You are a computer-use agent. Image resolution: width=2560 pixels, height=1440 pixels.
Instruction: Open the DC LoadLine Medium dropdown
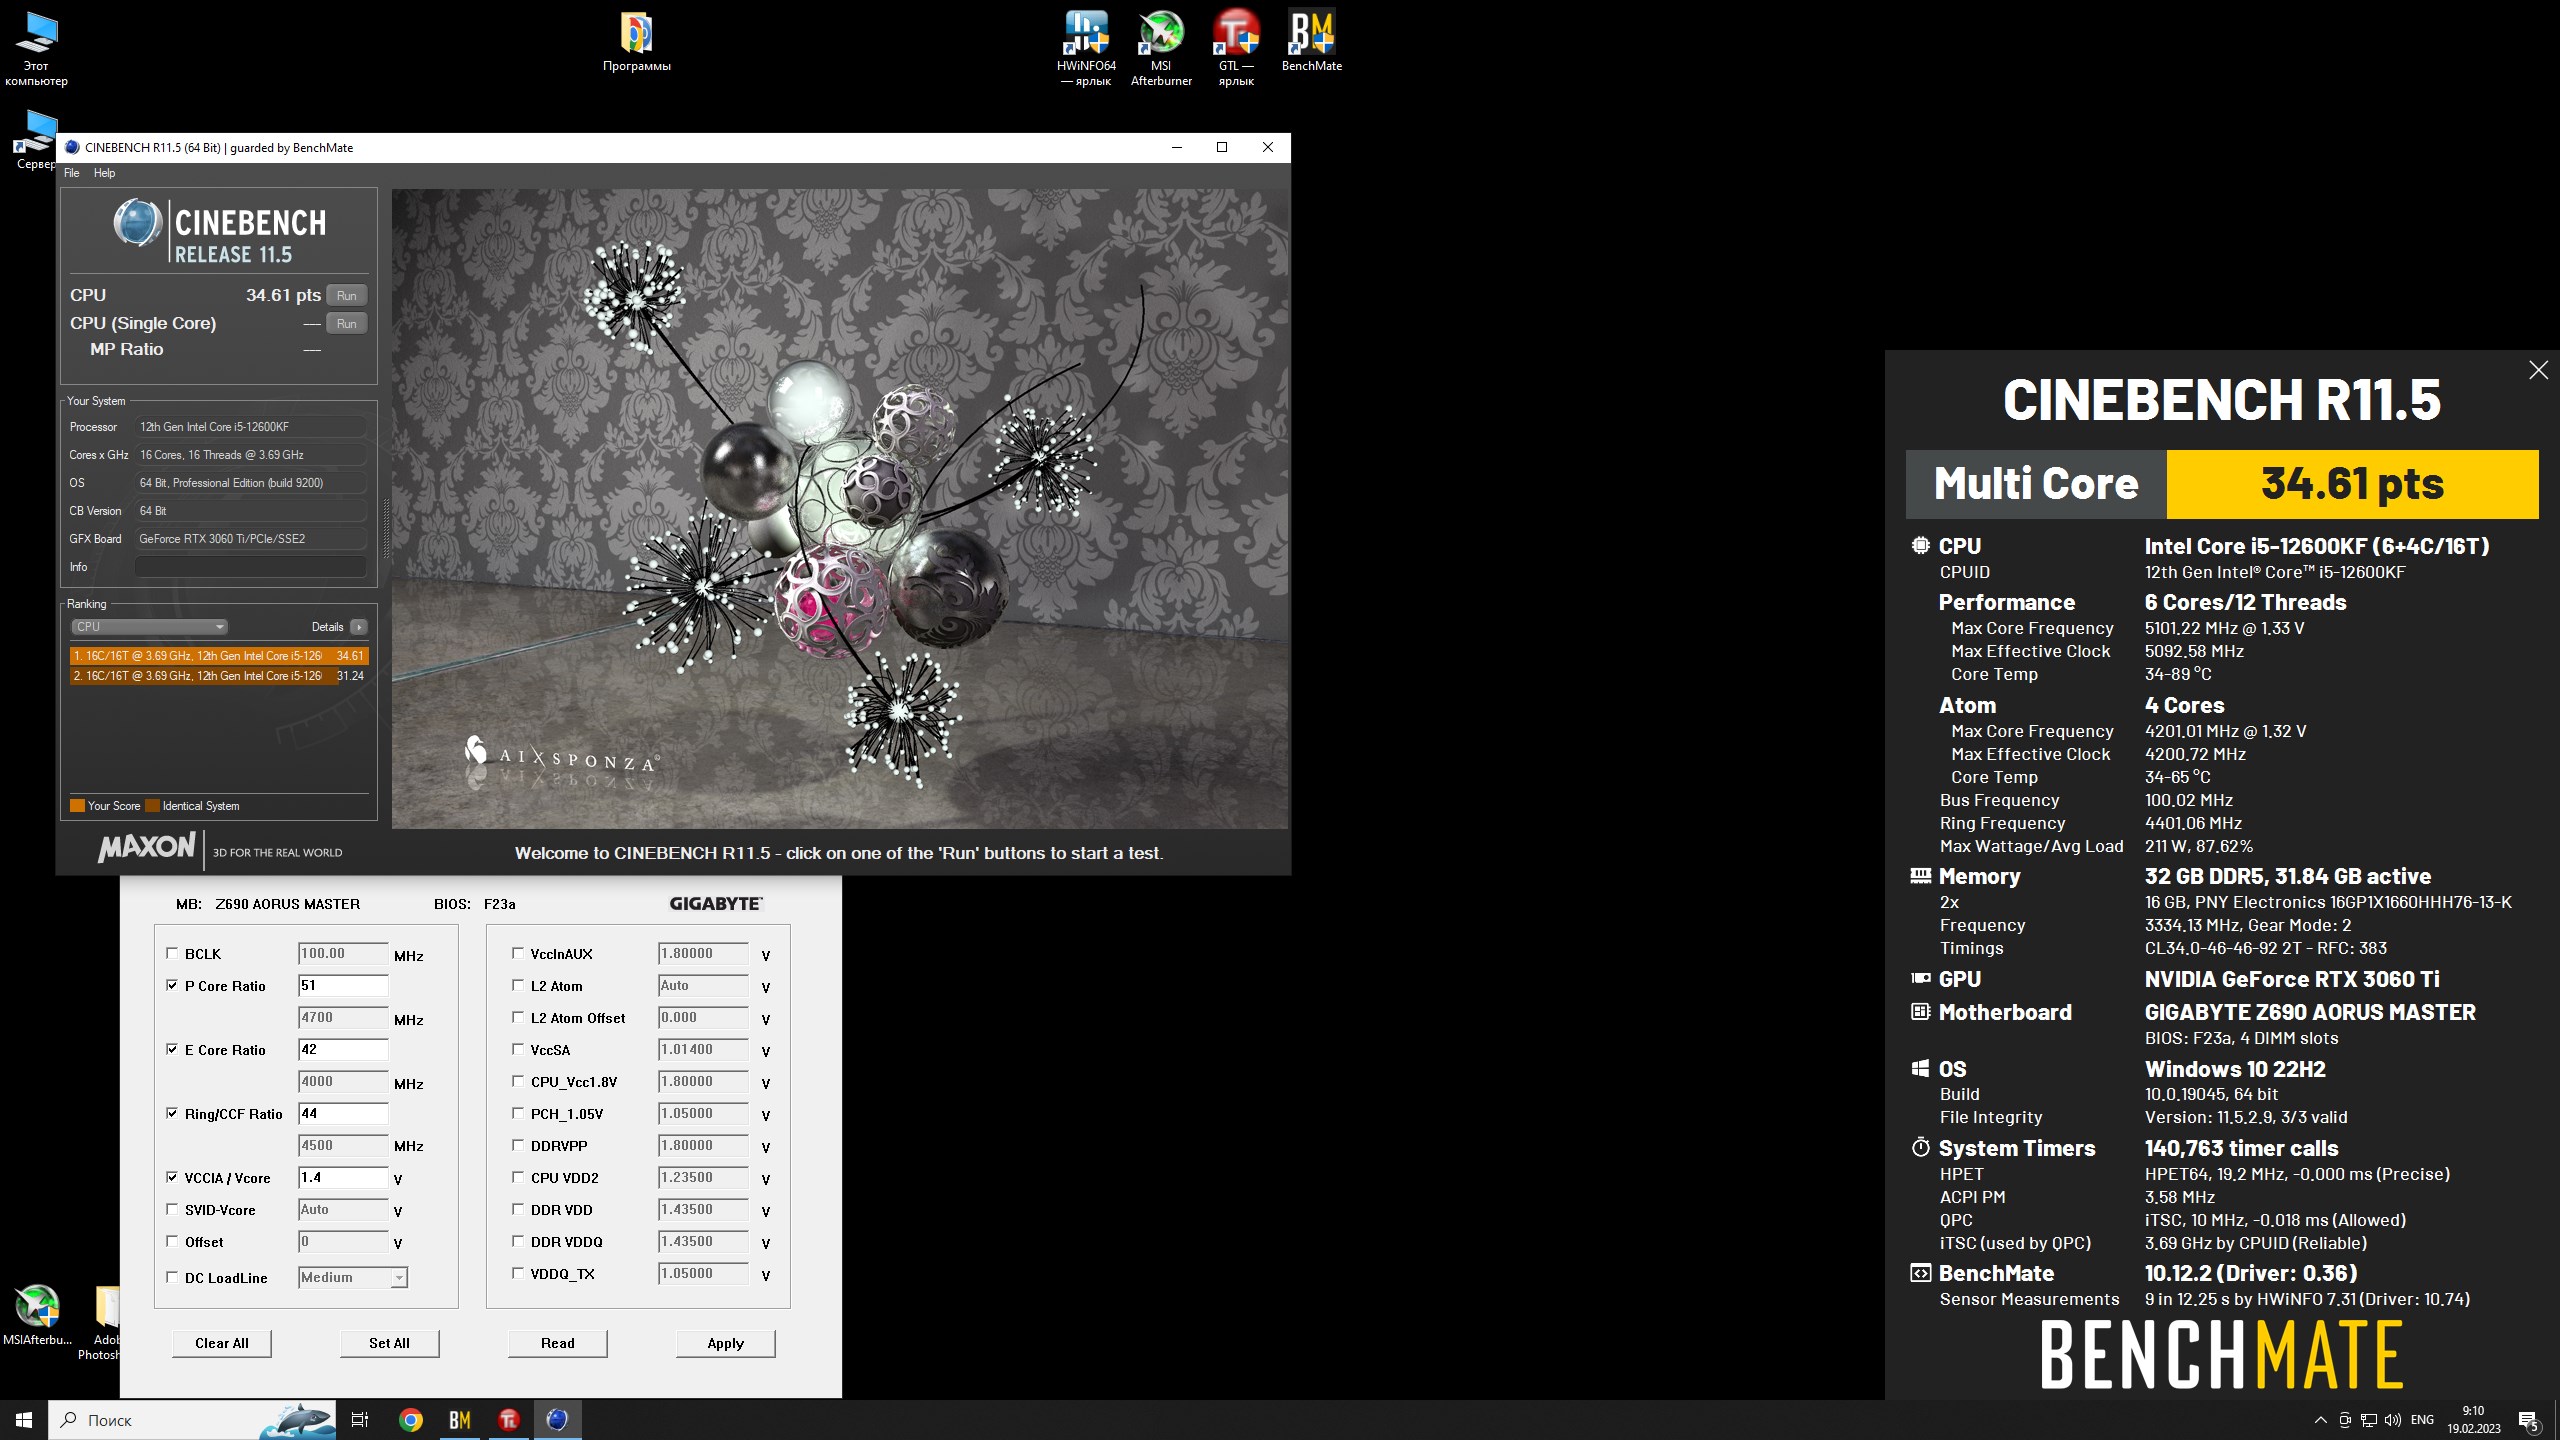point(353,1277)
